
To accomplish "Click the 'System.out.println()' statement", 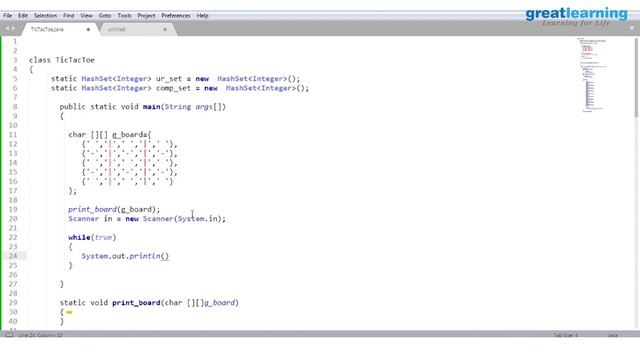I will (125, 256).
